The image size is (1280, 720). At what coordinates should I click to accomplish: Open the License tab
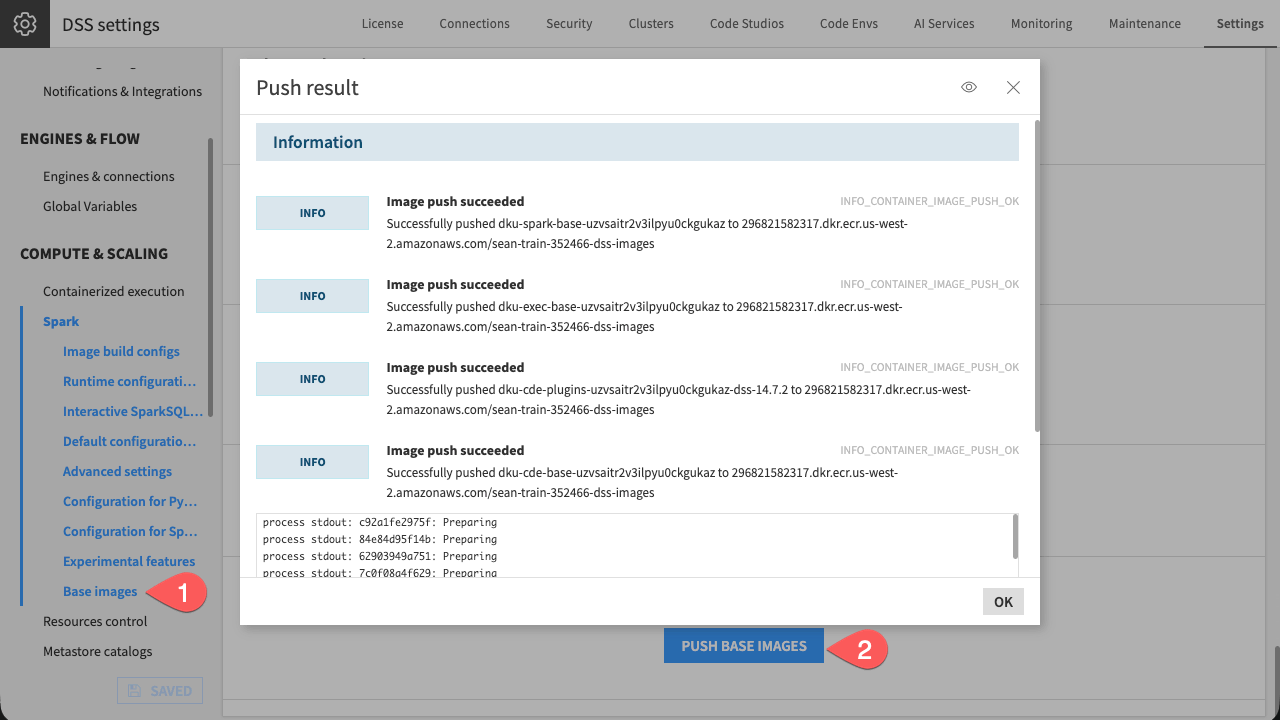point(382,24)
